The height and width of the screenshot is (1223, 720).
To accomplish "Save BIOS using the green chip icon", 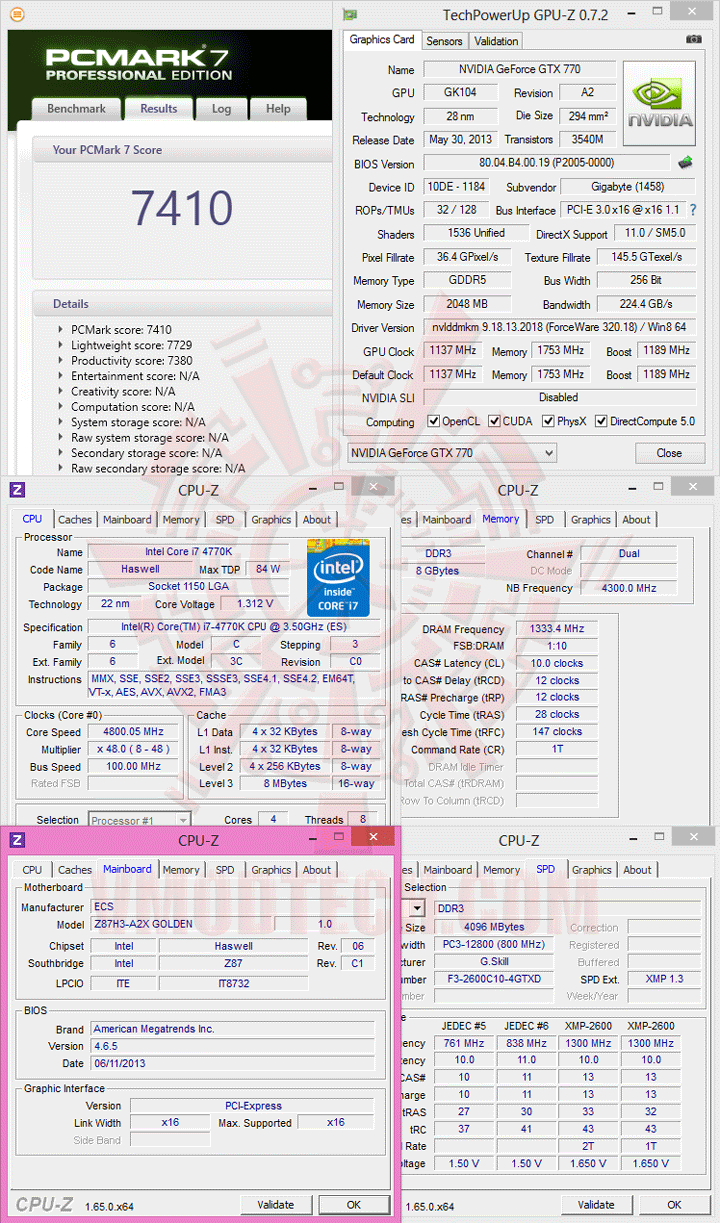I will pos(686,162).
